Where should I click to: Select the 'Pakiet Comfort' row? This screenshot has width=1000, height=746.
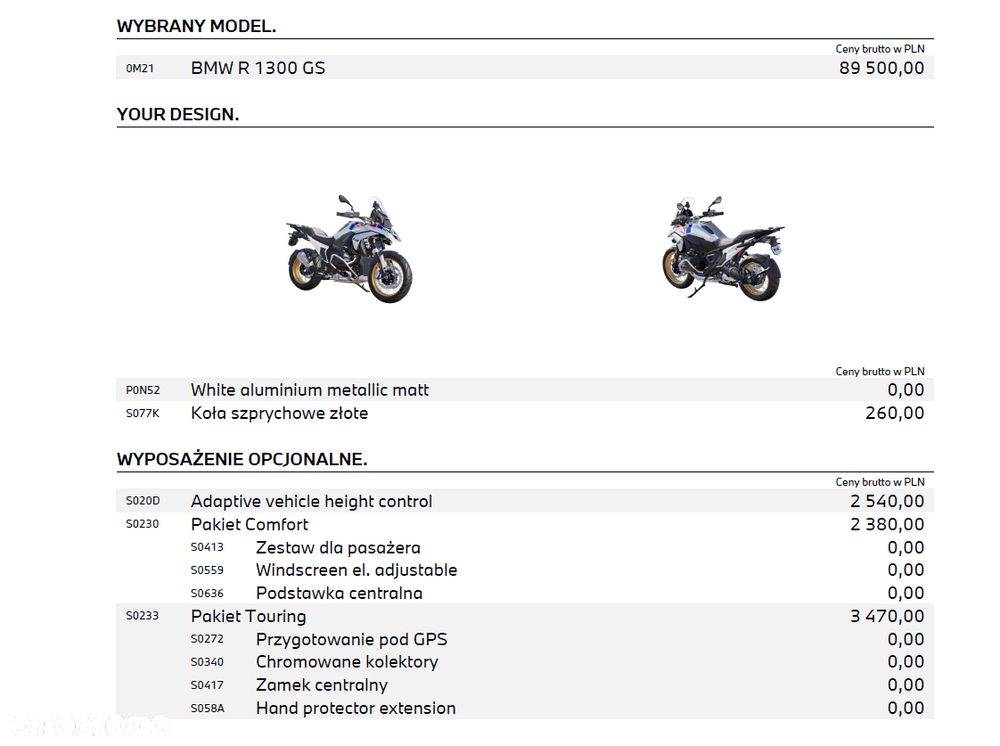click(x=525, y=524)
